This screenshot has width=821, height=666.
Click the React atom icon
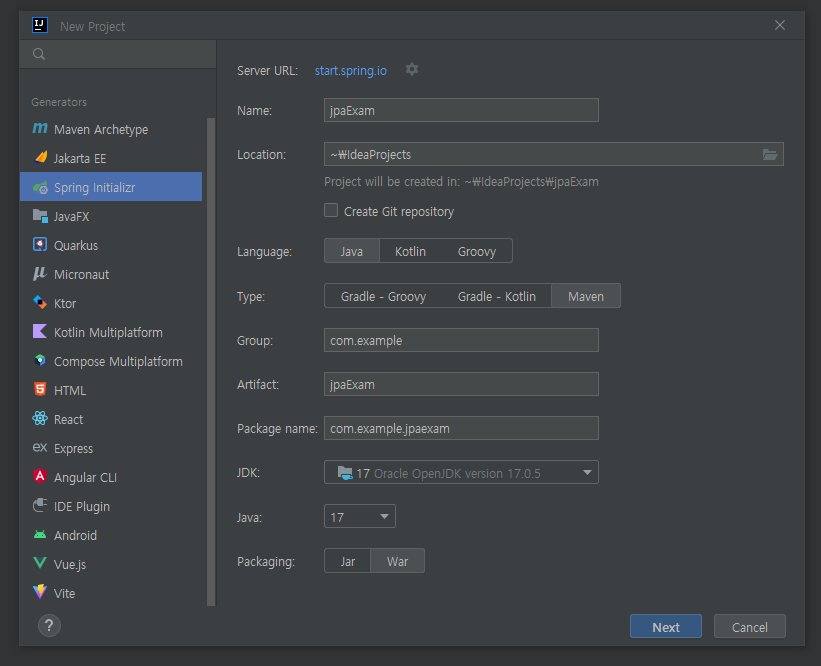coord(40,418)
